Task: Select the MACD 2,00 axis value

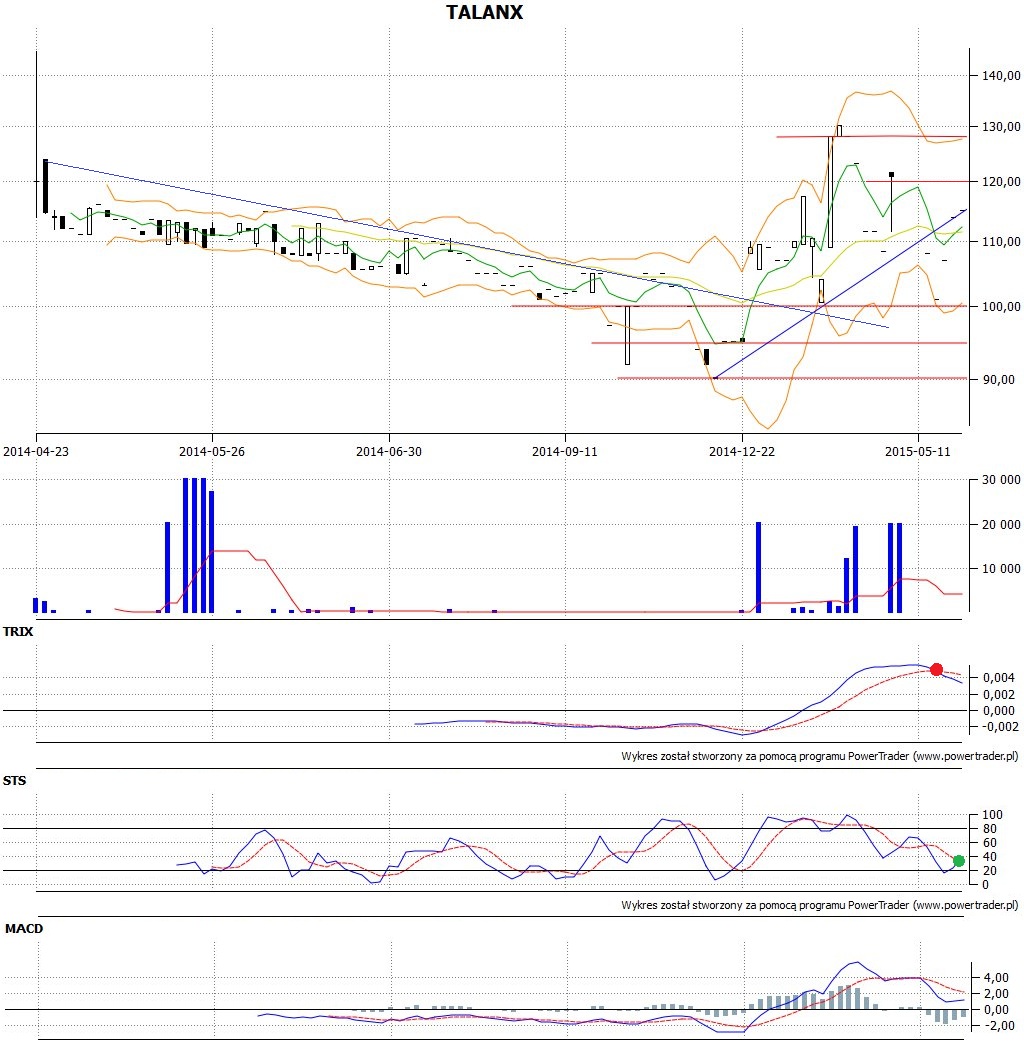Action: (996, 994)
